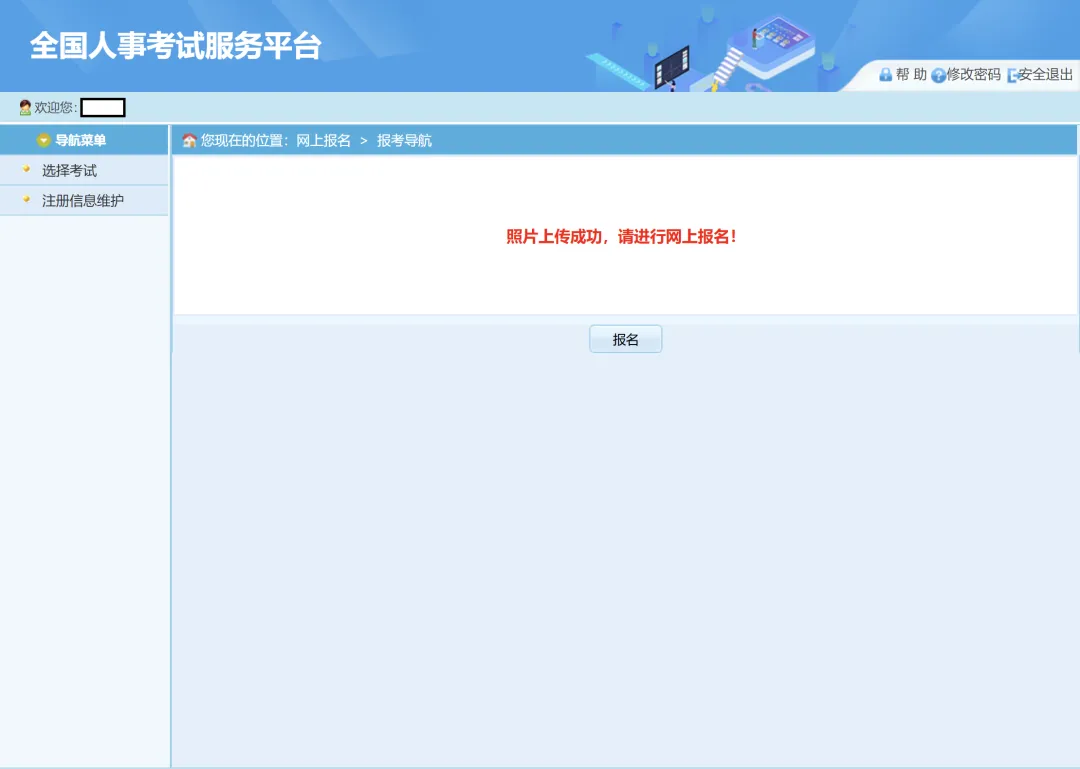Viewport: 1080px width, 769px height.
Task: 点击帮助旁边的蓝色锁图标
Action: (x=886, y=74)
